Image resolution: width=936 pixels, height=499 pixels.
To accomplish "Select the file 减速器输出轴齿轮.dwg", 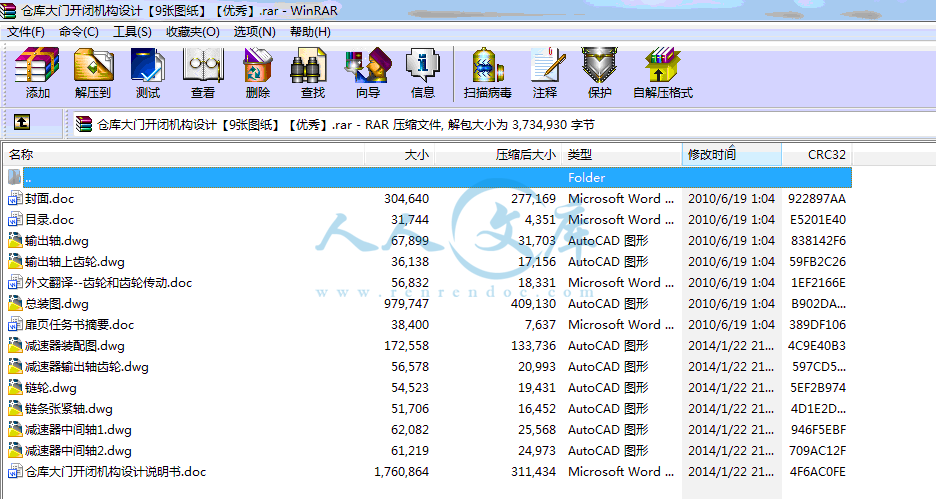I will pyautogui.click(x=87, y=366).
